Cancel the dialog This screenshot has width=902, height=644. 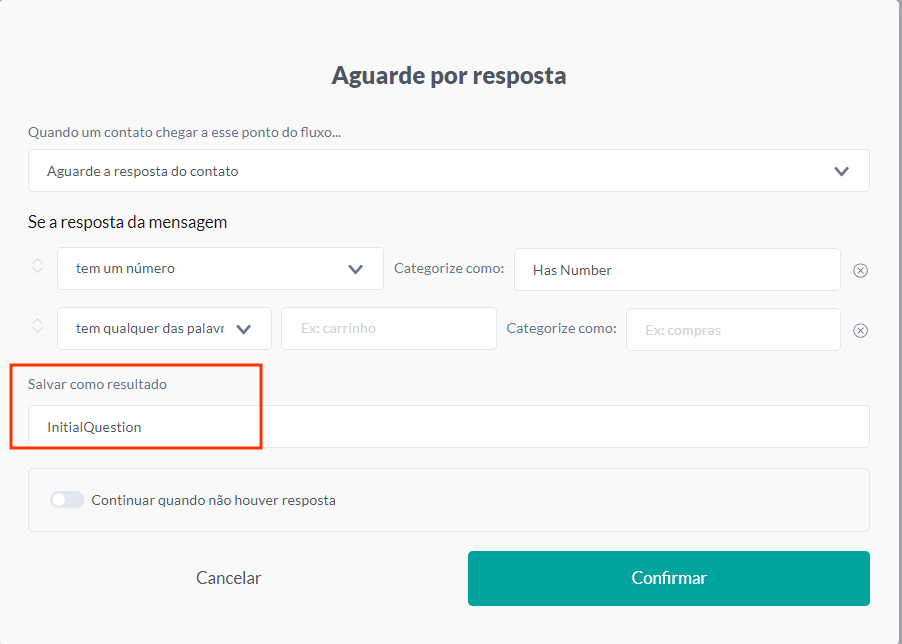tap(228, 578)
